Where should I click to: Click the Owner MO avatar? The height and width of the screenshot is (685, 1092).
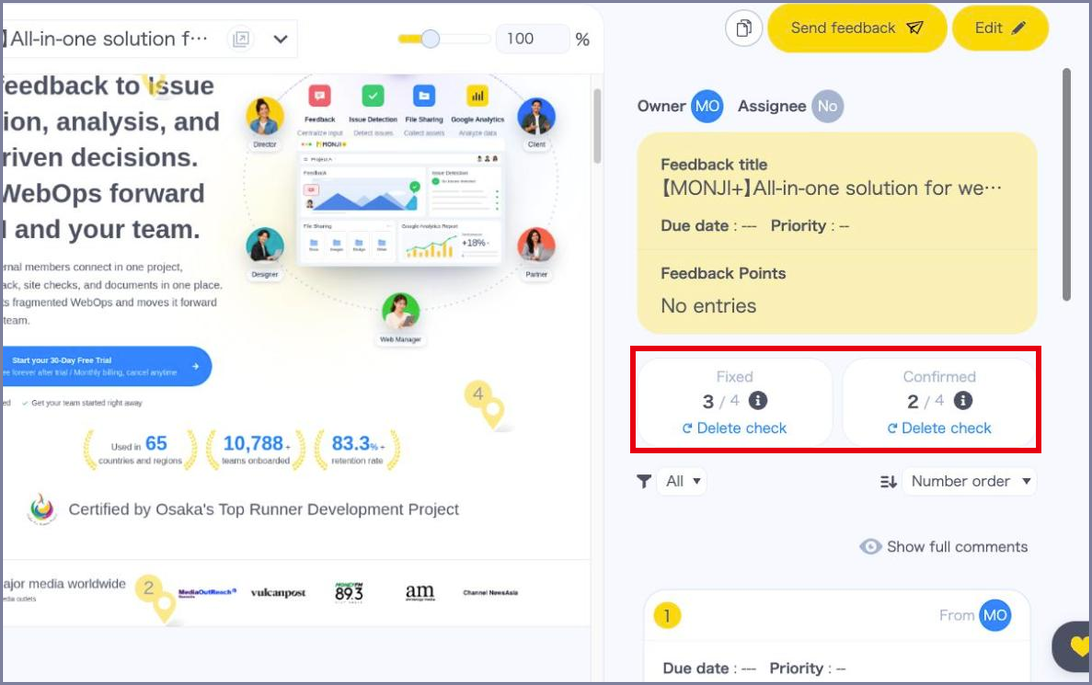(x=707, y=107)
